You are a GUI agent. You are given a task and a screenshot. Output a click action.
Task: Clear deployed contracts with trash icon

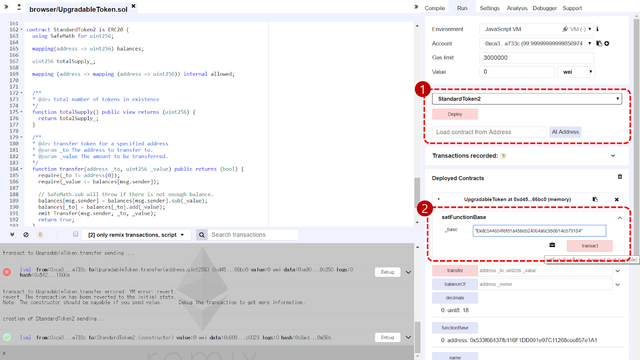pos(620,177)
